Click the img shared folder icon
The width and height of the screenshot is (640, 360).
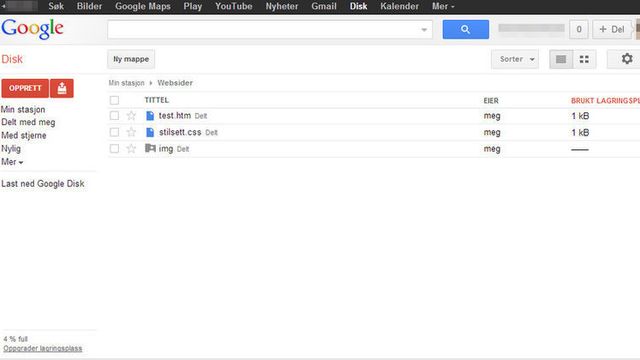tap(150, 148)
